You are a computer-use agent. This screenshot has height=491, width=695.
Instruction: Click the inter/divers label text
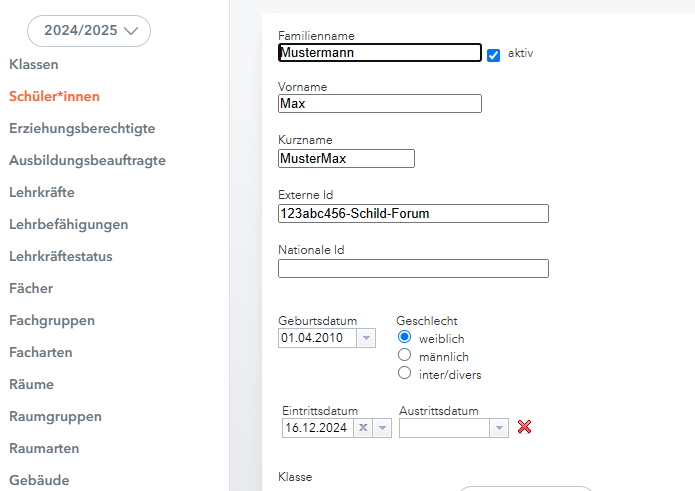[x=450, y=375]
